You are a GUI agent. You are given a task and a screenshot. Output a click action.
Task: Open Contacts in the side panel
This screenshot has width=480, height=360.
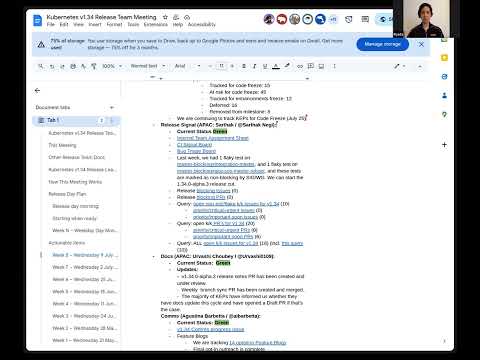[444, 96]
